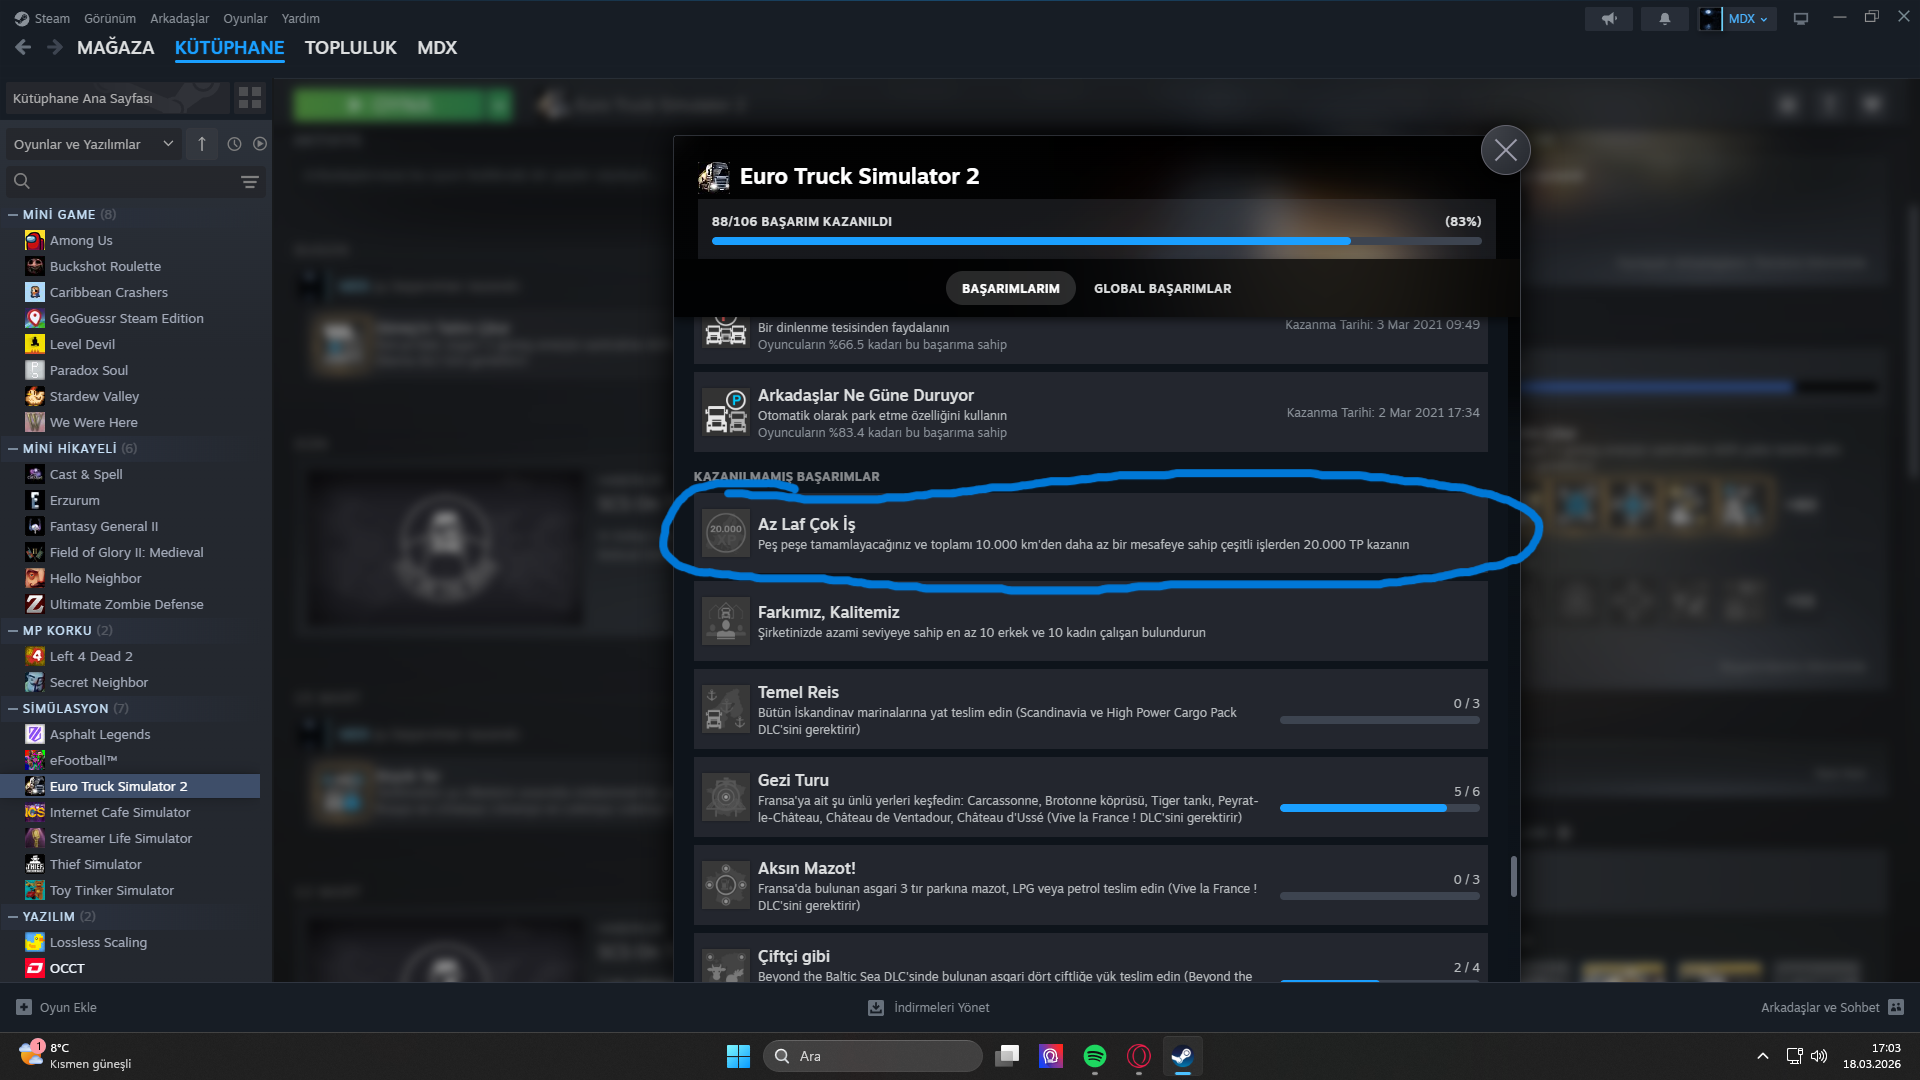Open Steam announcements megaphone icon

[x=1609, y=18]
